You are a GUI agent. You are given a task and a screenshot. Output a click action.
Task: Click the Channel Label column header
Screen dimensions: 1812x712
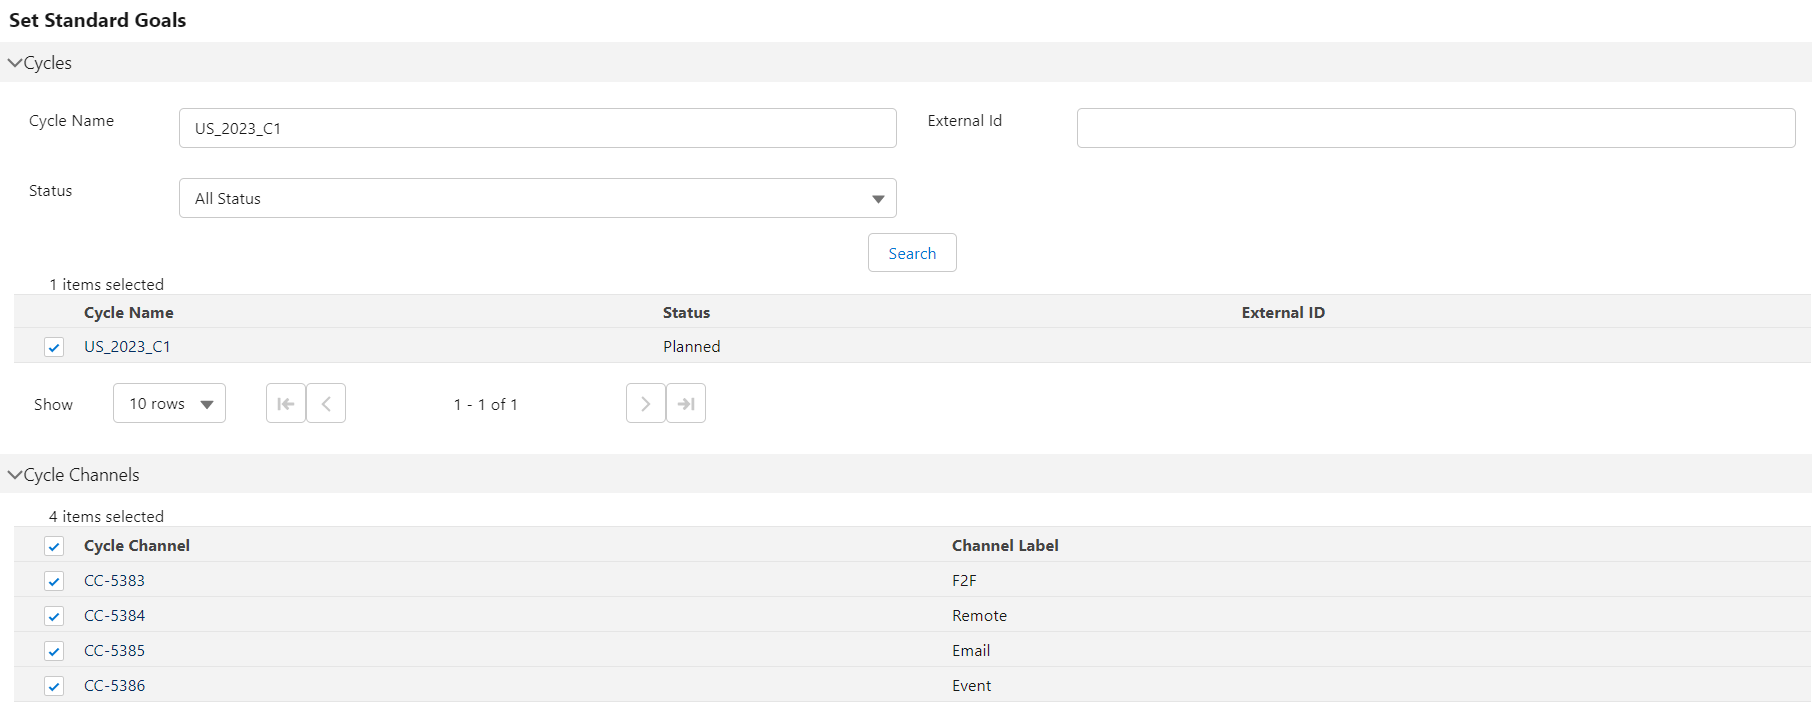(1004, 546)
